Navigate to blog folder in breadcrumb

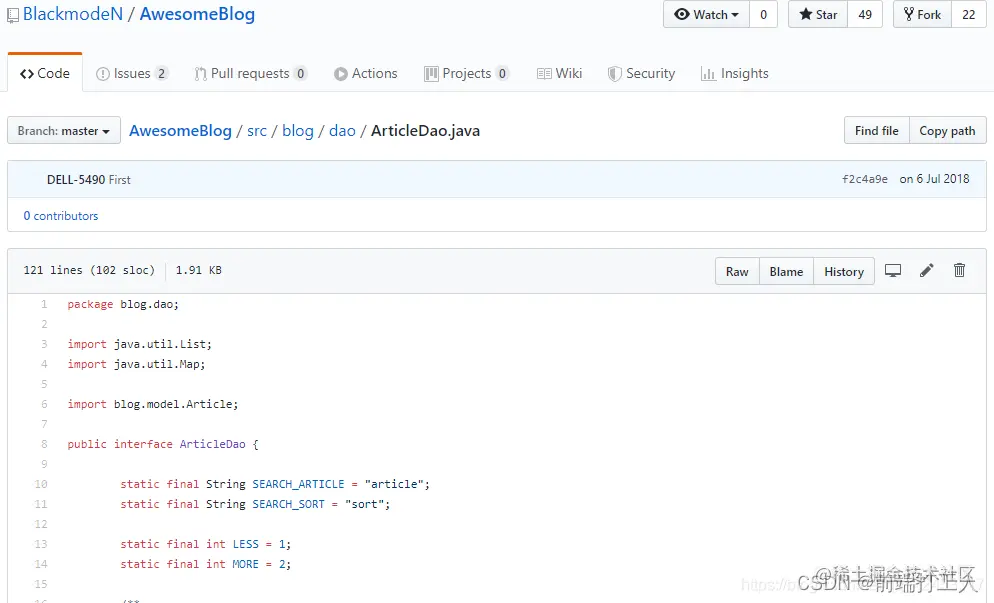(x=298, y=131)
